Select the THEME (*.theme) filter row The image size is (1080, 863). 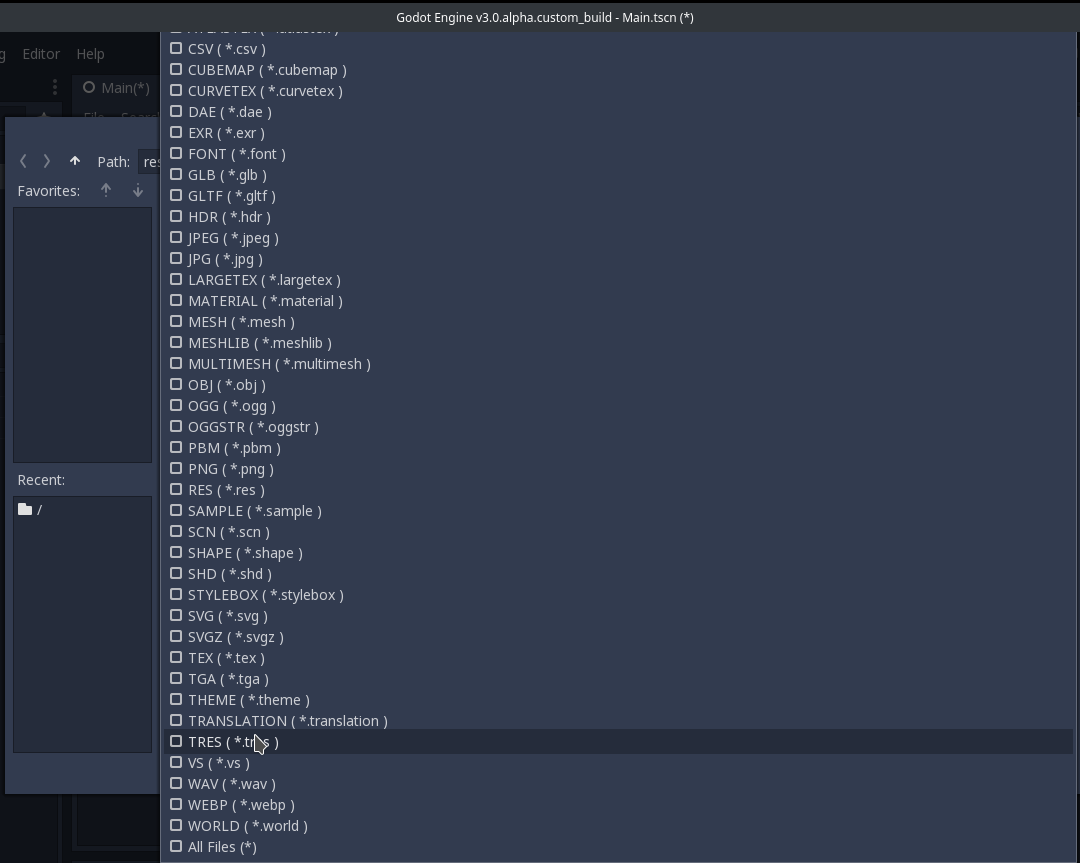[248, 699]
